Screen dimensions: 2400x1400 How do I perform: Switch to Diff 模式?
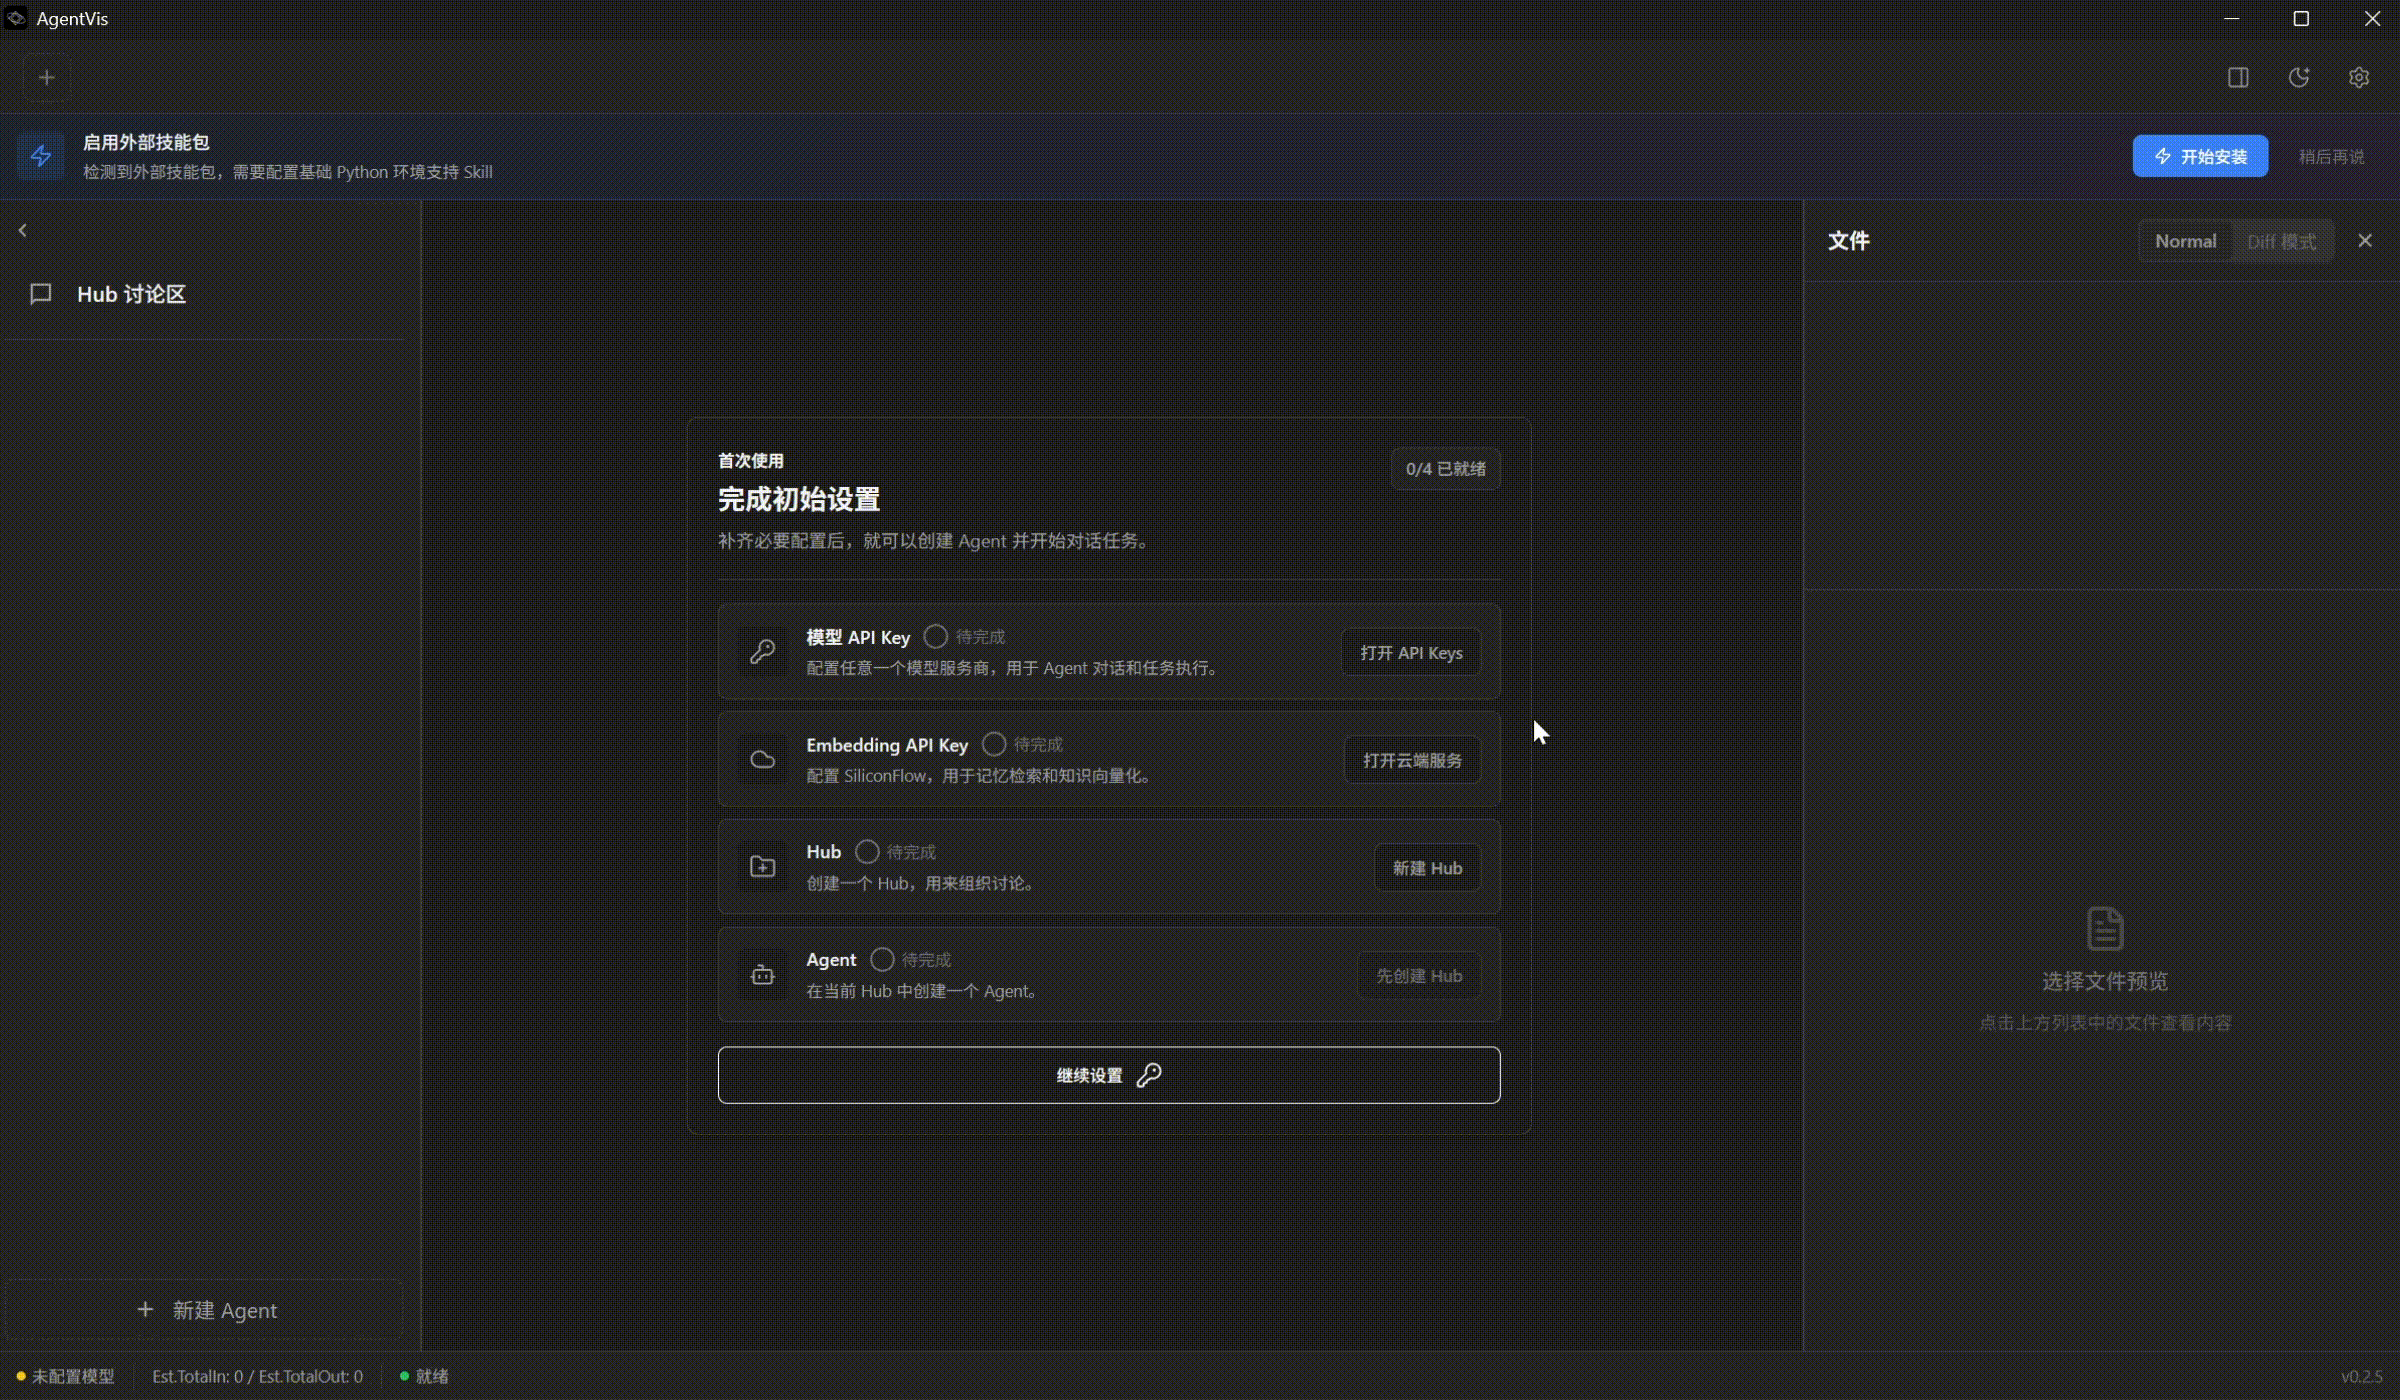[x=2281, y=241]
